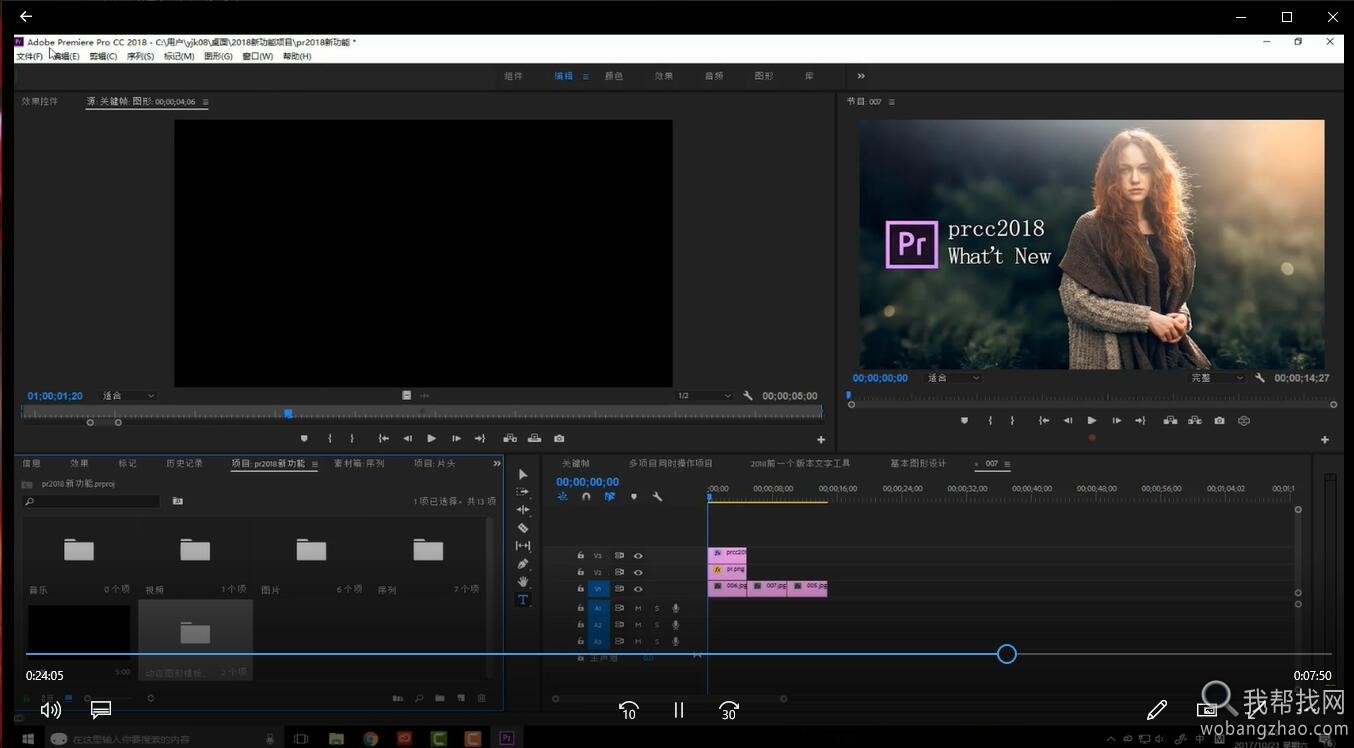Select the Razor tool
This screenshot has width=1354, height=748.
coord(522,528)
